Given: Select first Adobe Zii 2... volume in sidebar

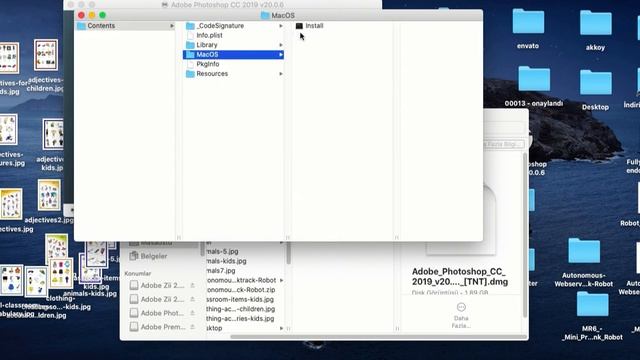Looking at the screenshot, I should (x=162, y=285).
